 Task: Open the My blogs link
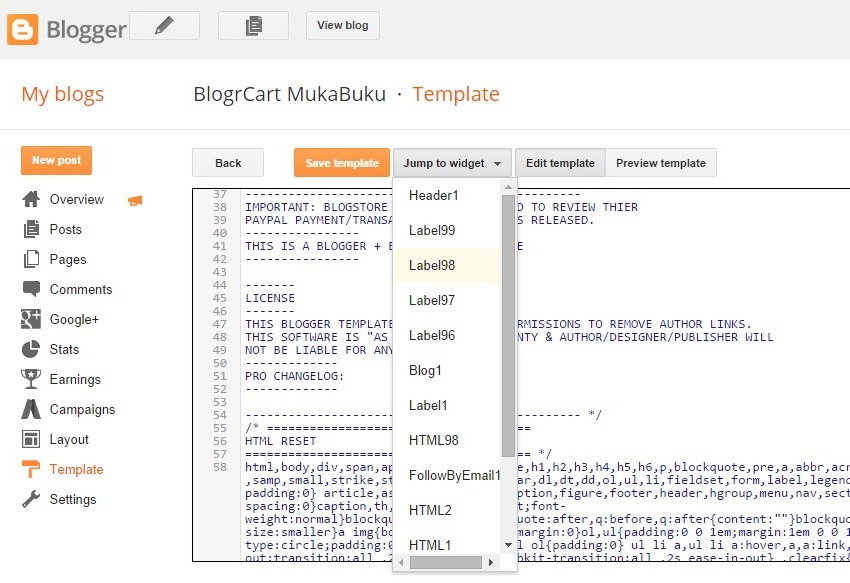click(x=62, y=94)
